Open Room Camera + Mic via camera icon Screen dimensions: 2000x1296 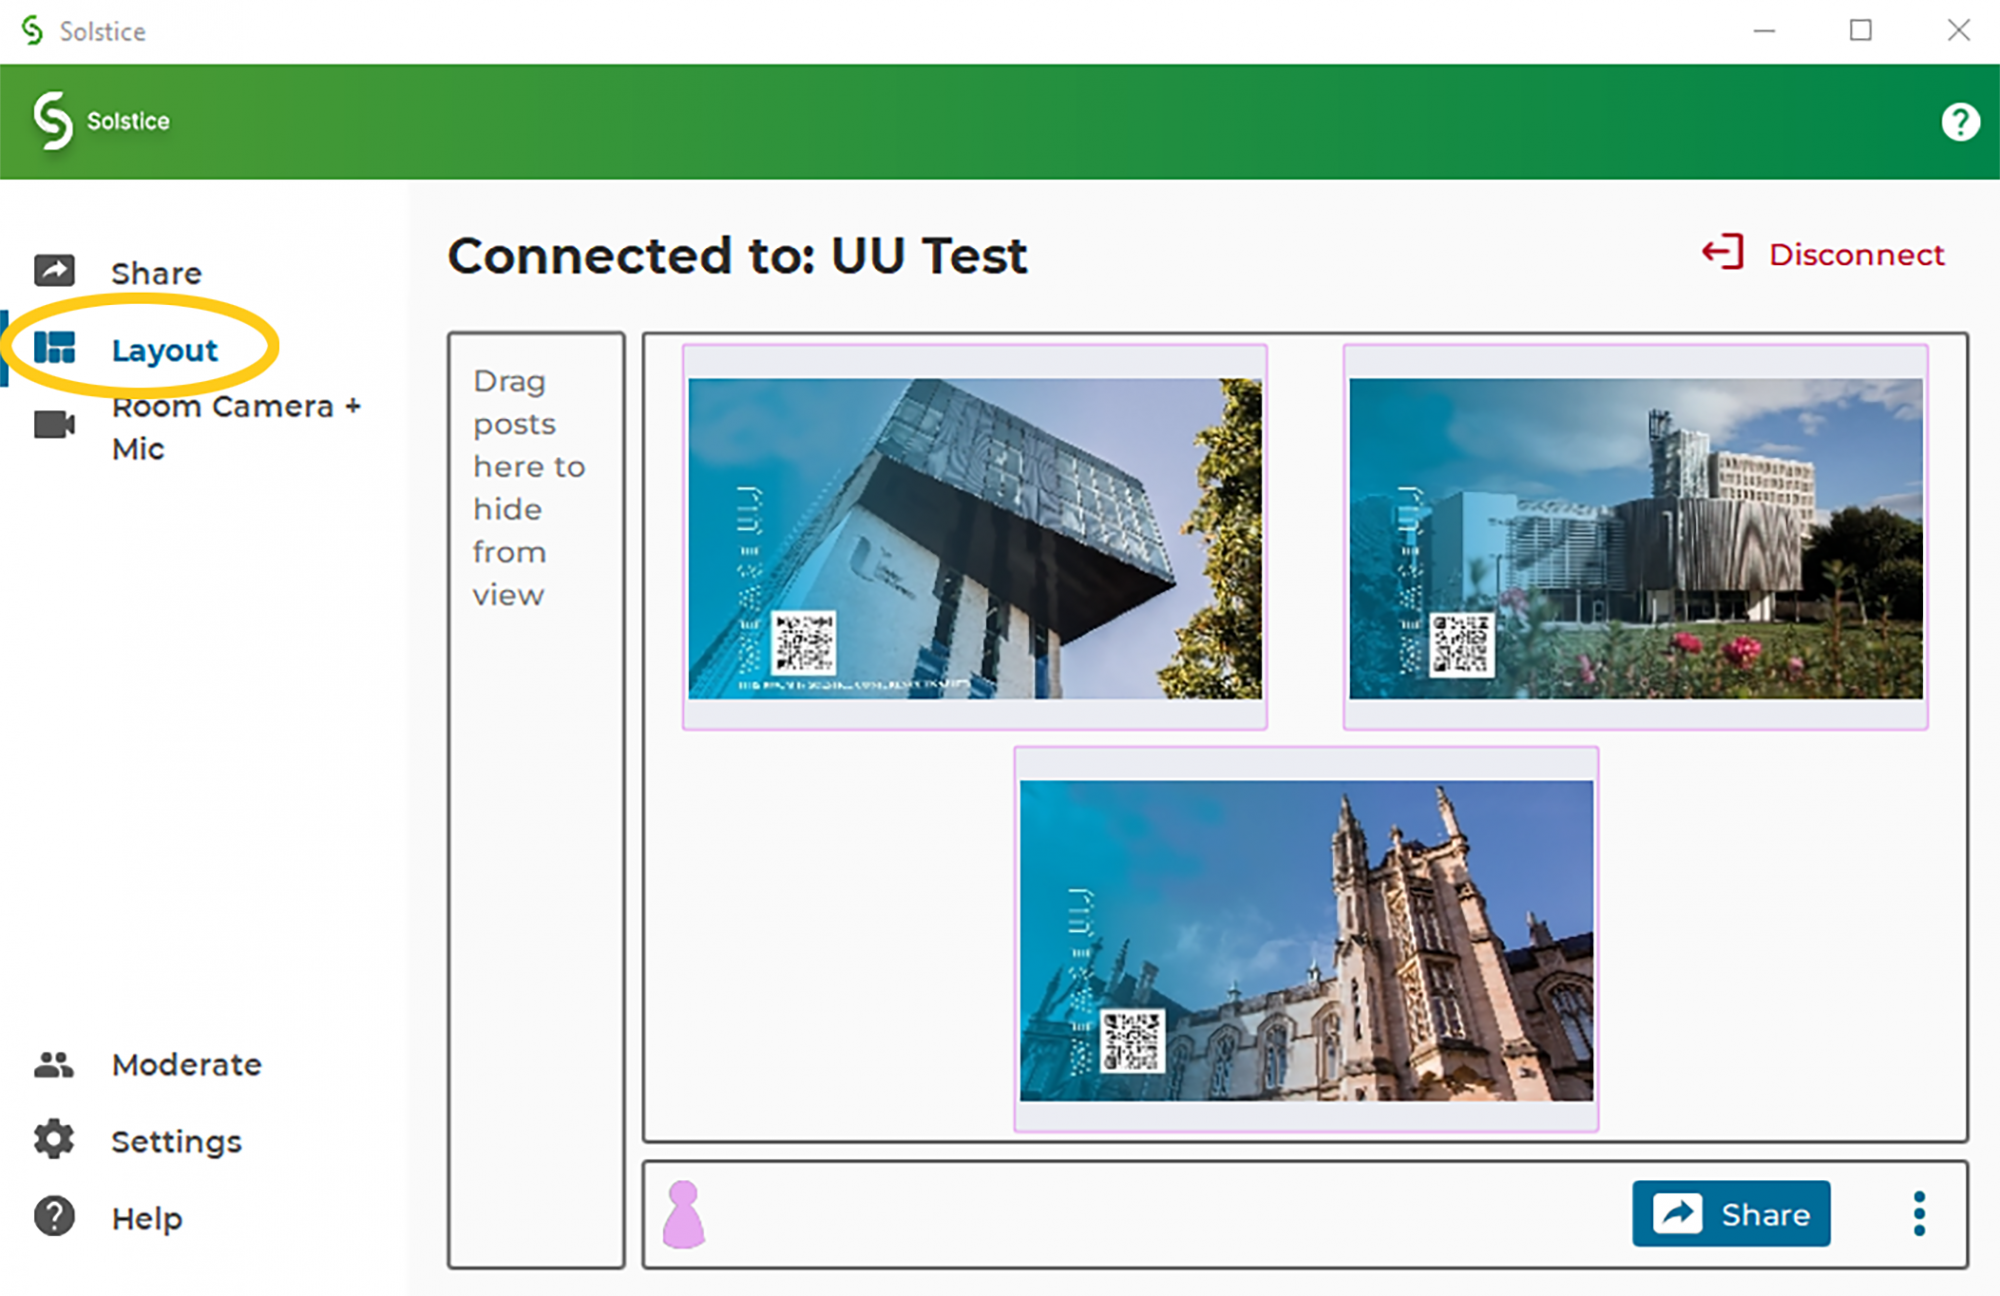click(x=54, y=424)
